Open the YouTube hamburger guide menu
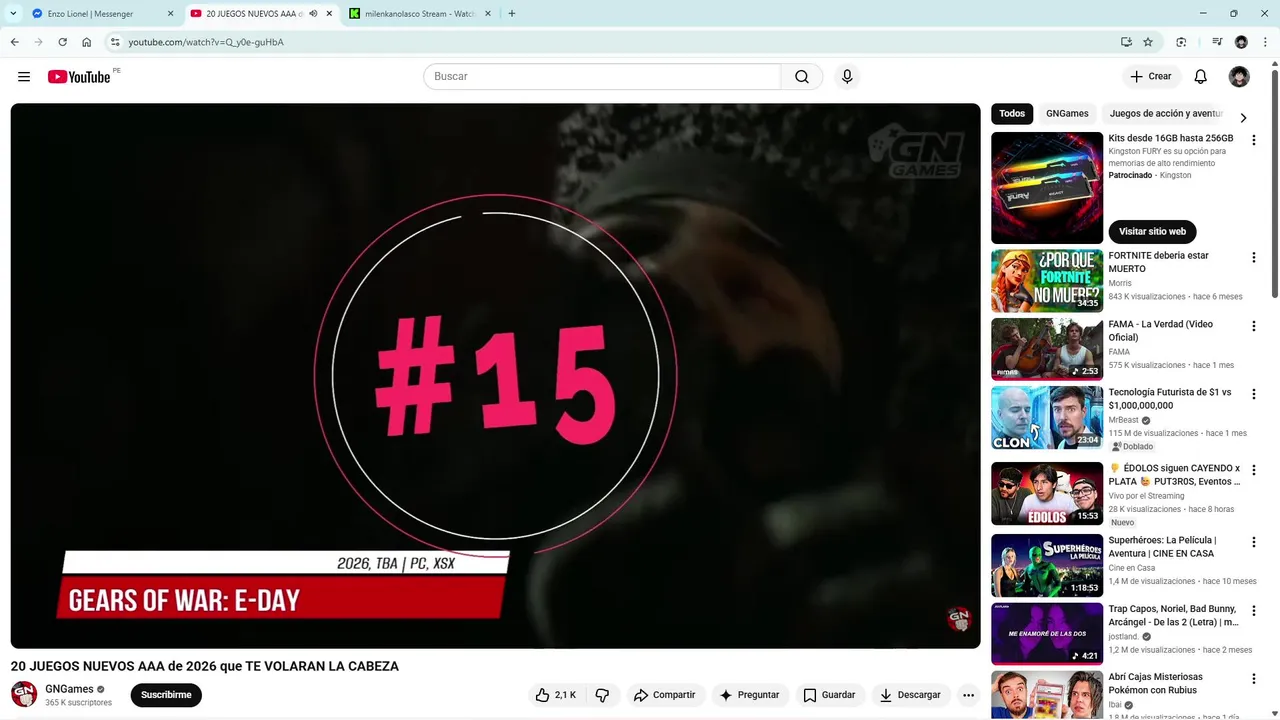This screenshot has height=720, width=1280. pos(24,77)
